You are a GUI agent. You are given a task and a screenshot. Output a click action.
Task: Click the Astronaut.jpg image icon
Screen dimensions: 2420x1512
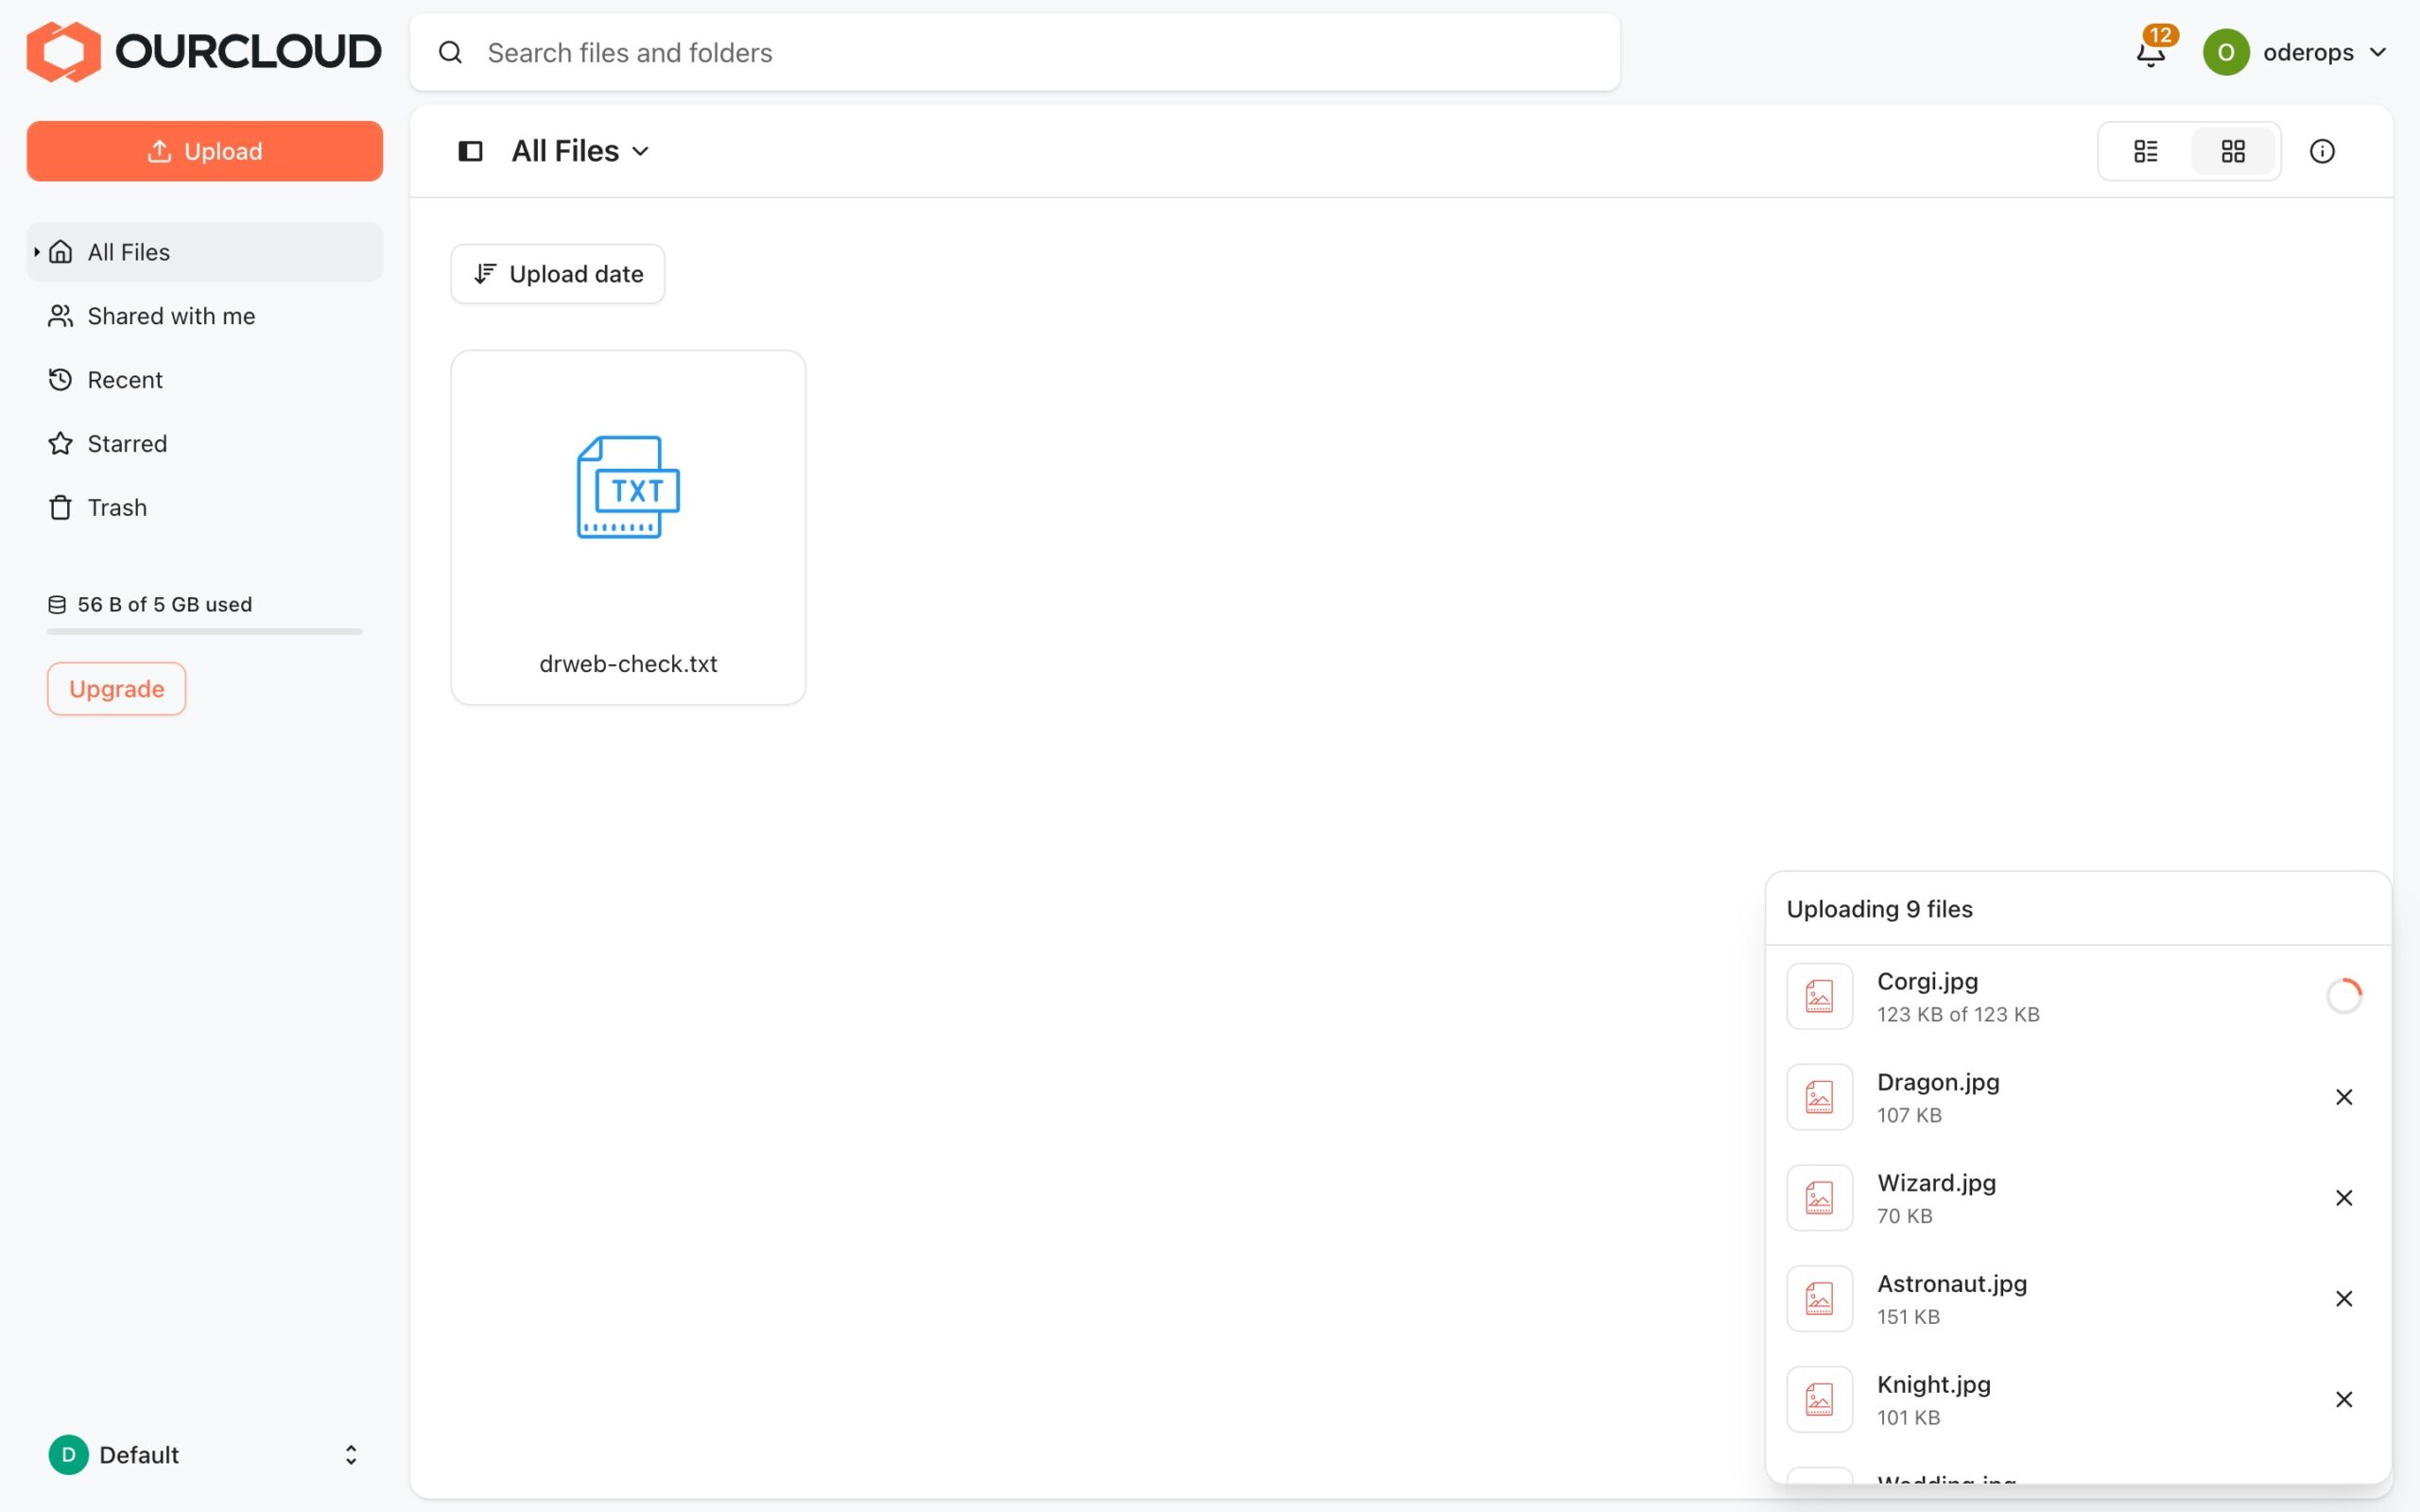[1819, 1299]
